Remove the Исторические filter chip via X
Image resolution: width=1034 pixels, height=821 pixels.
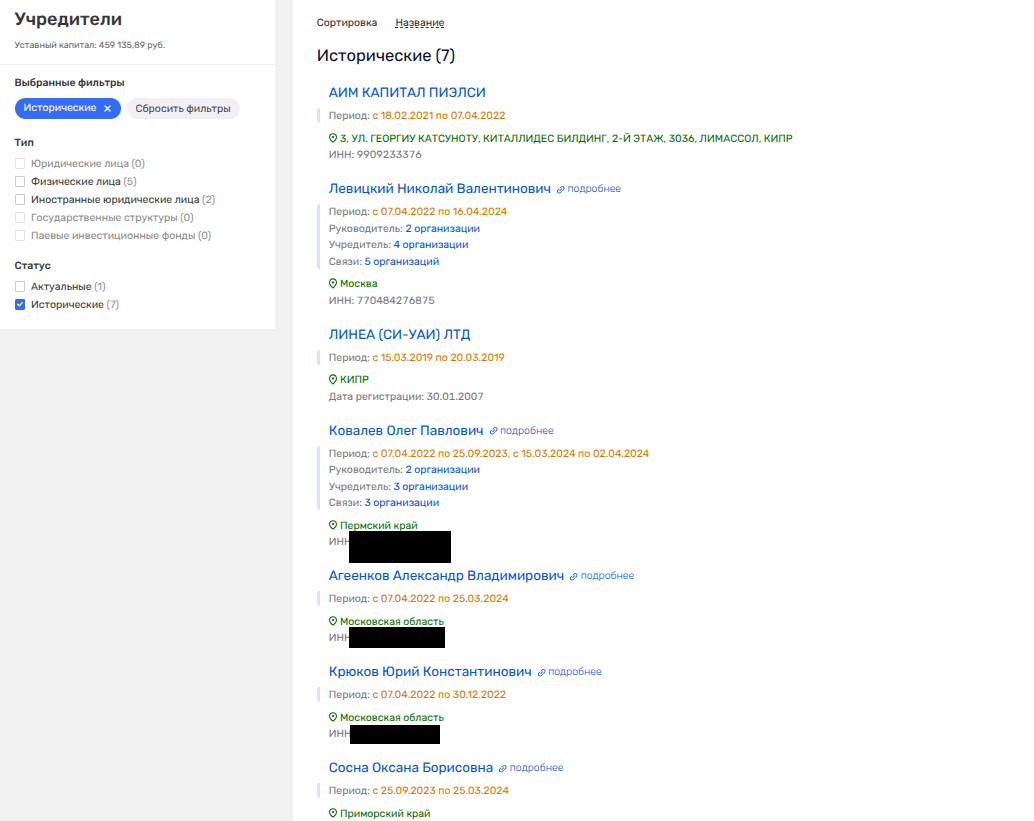(x=107, y=108)
